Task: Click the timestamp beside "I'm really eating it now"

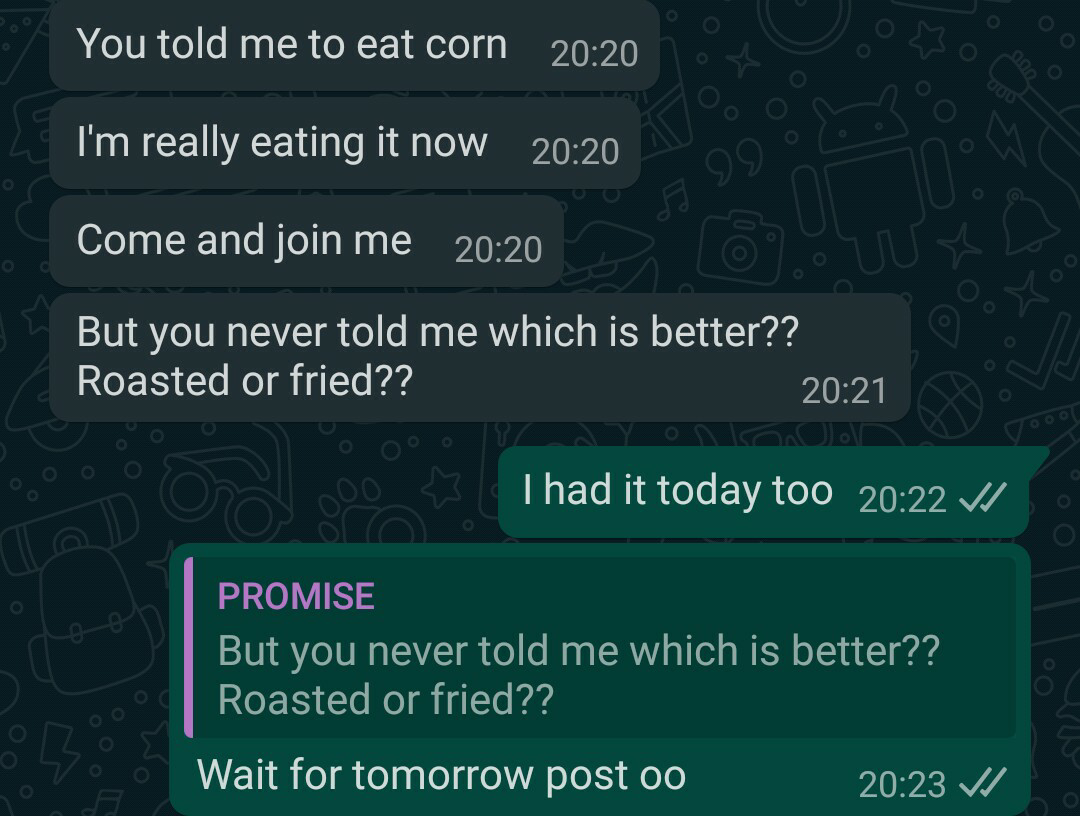Action: tap(575, 151)
